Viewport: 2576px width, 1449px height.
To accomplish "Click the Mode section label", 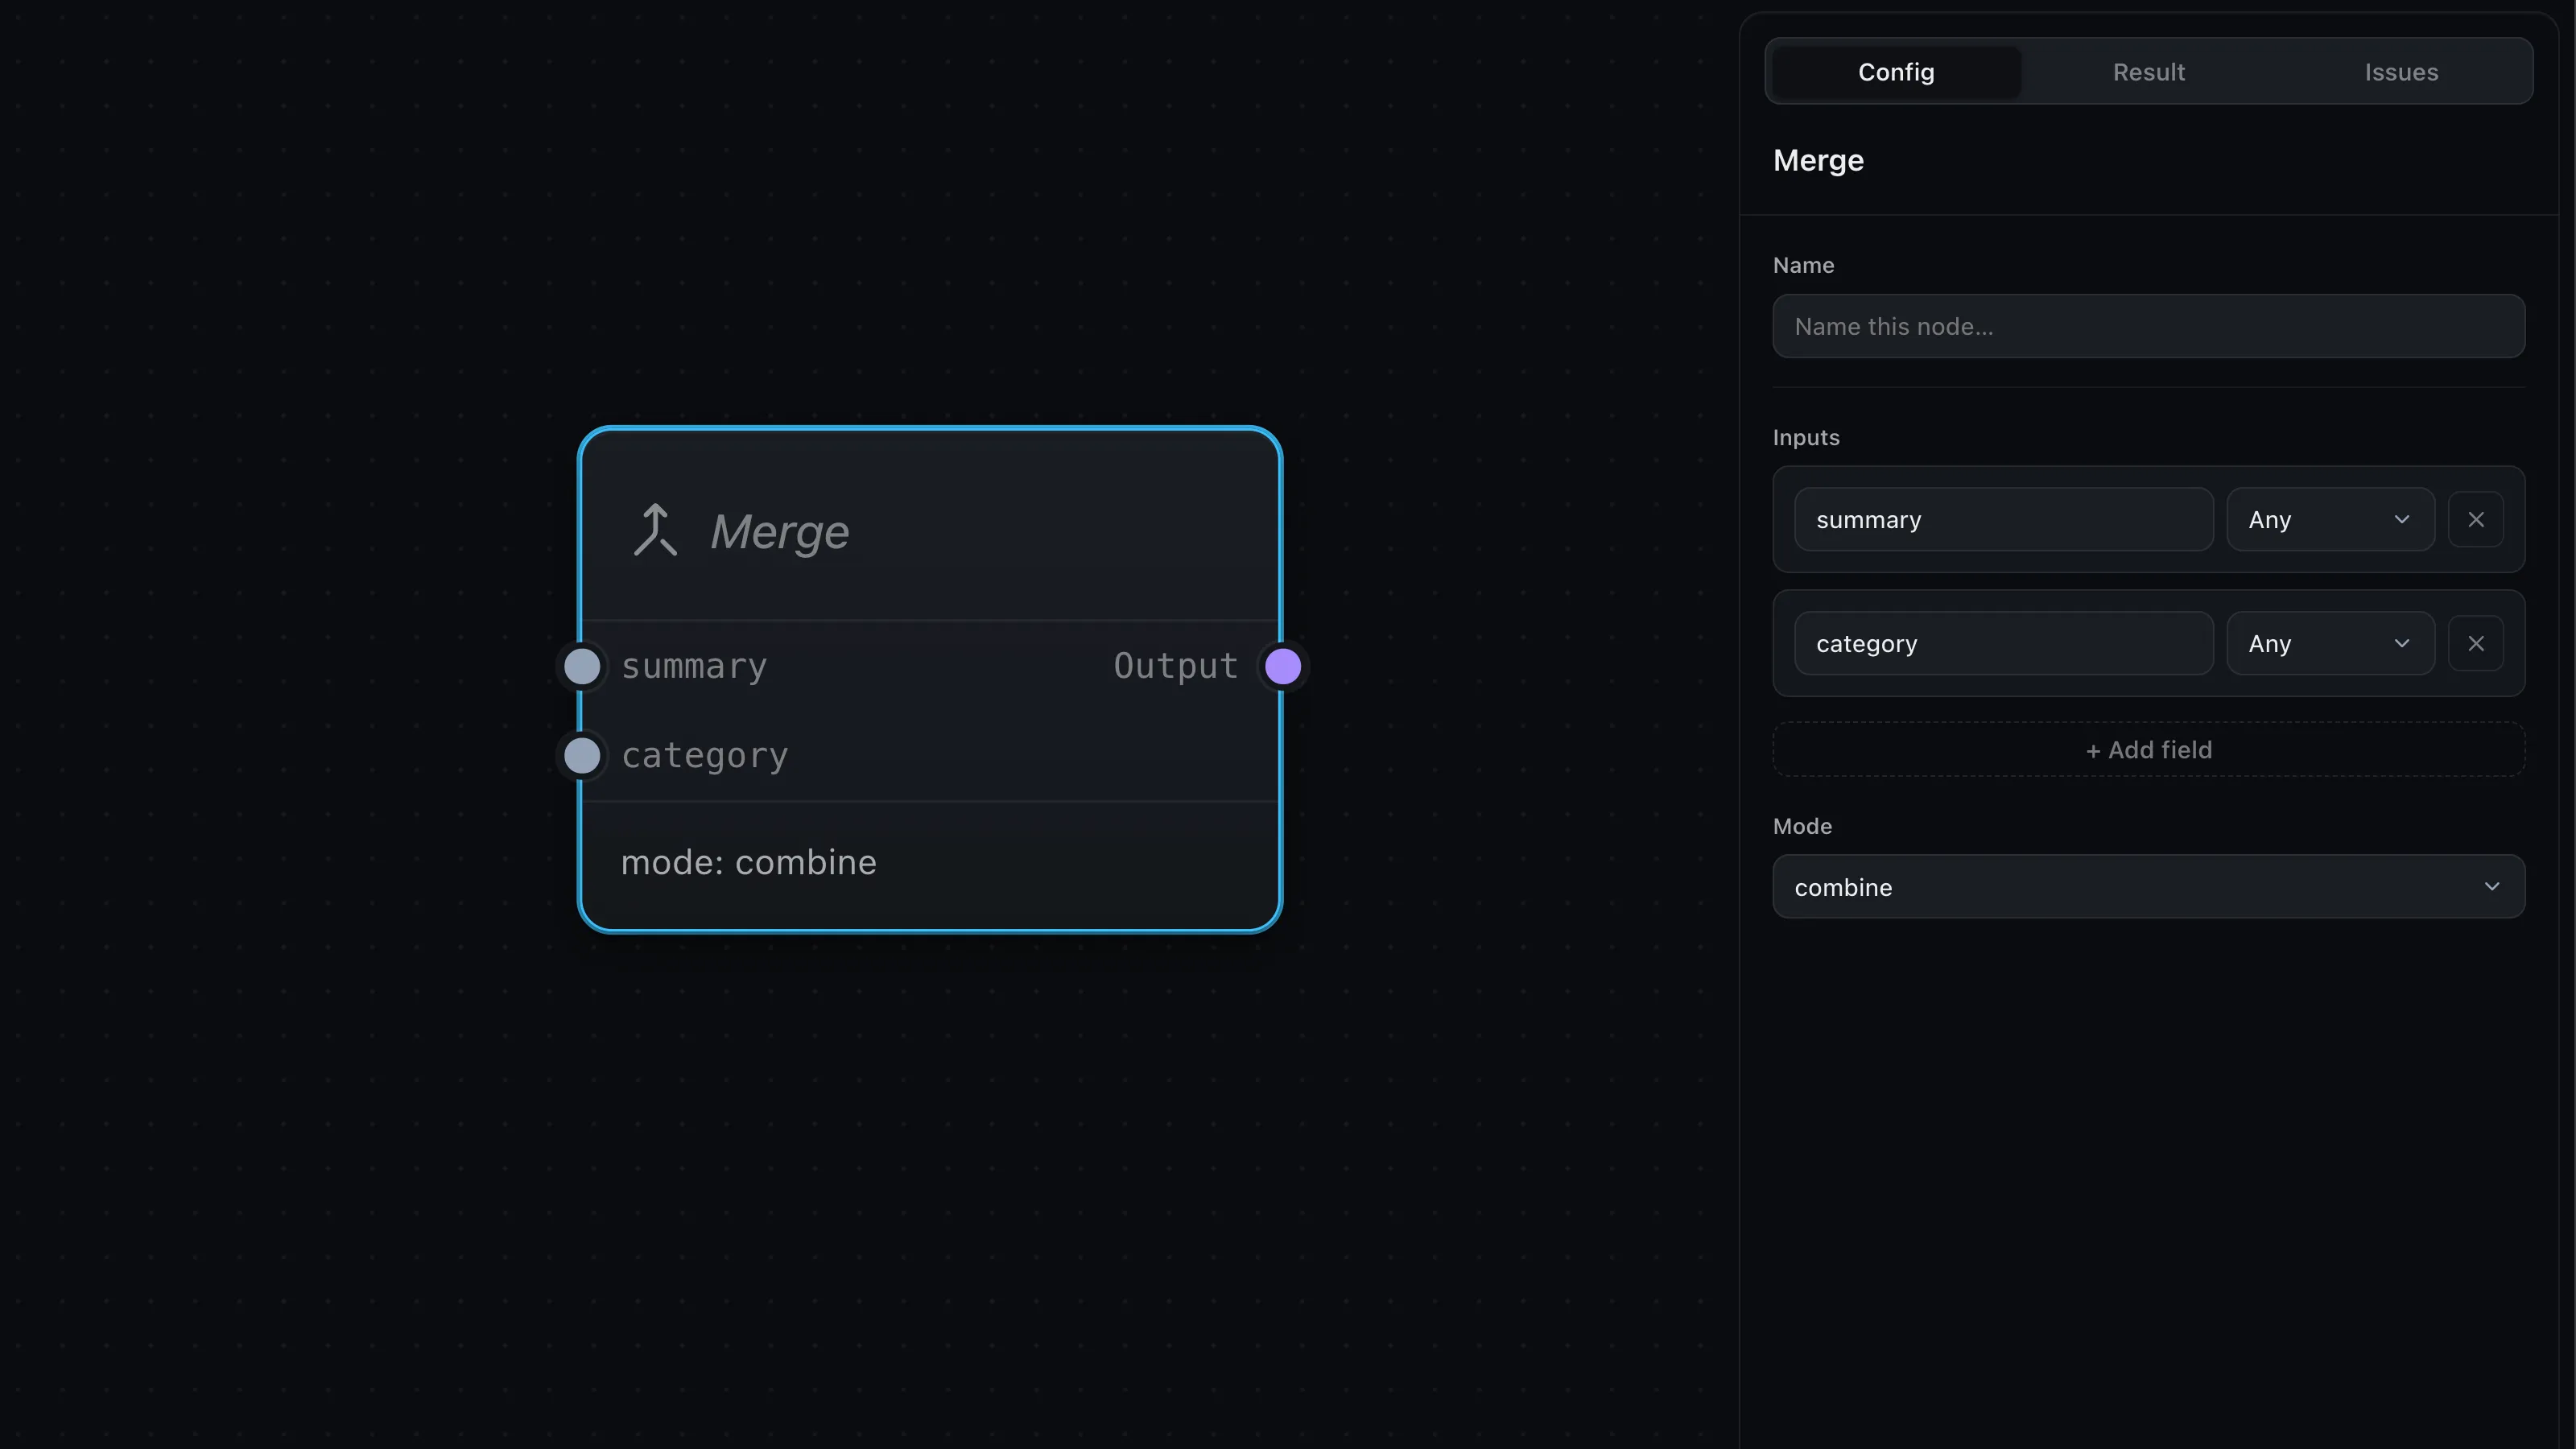I will click(1802, 826).
